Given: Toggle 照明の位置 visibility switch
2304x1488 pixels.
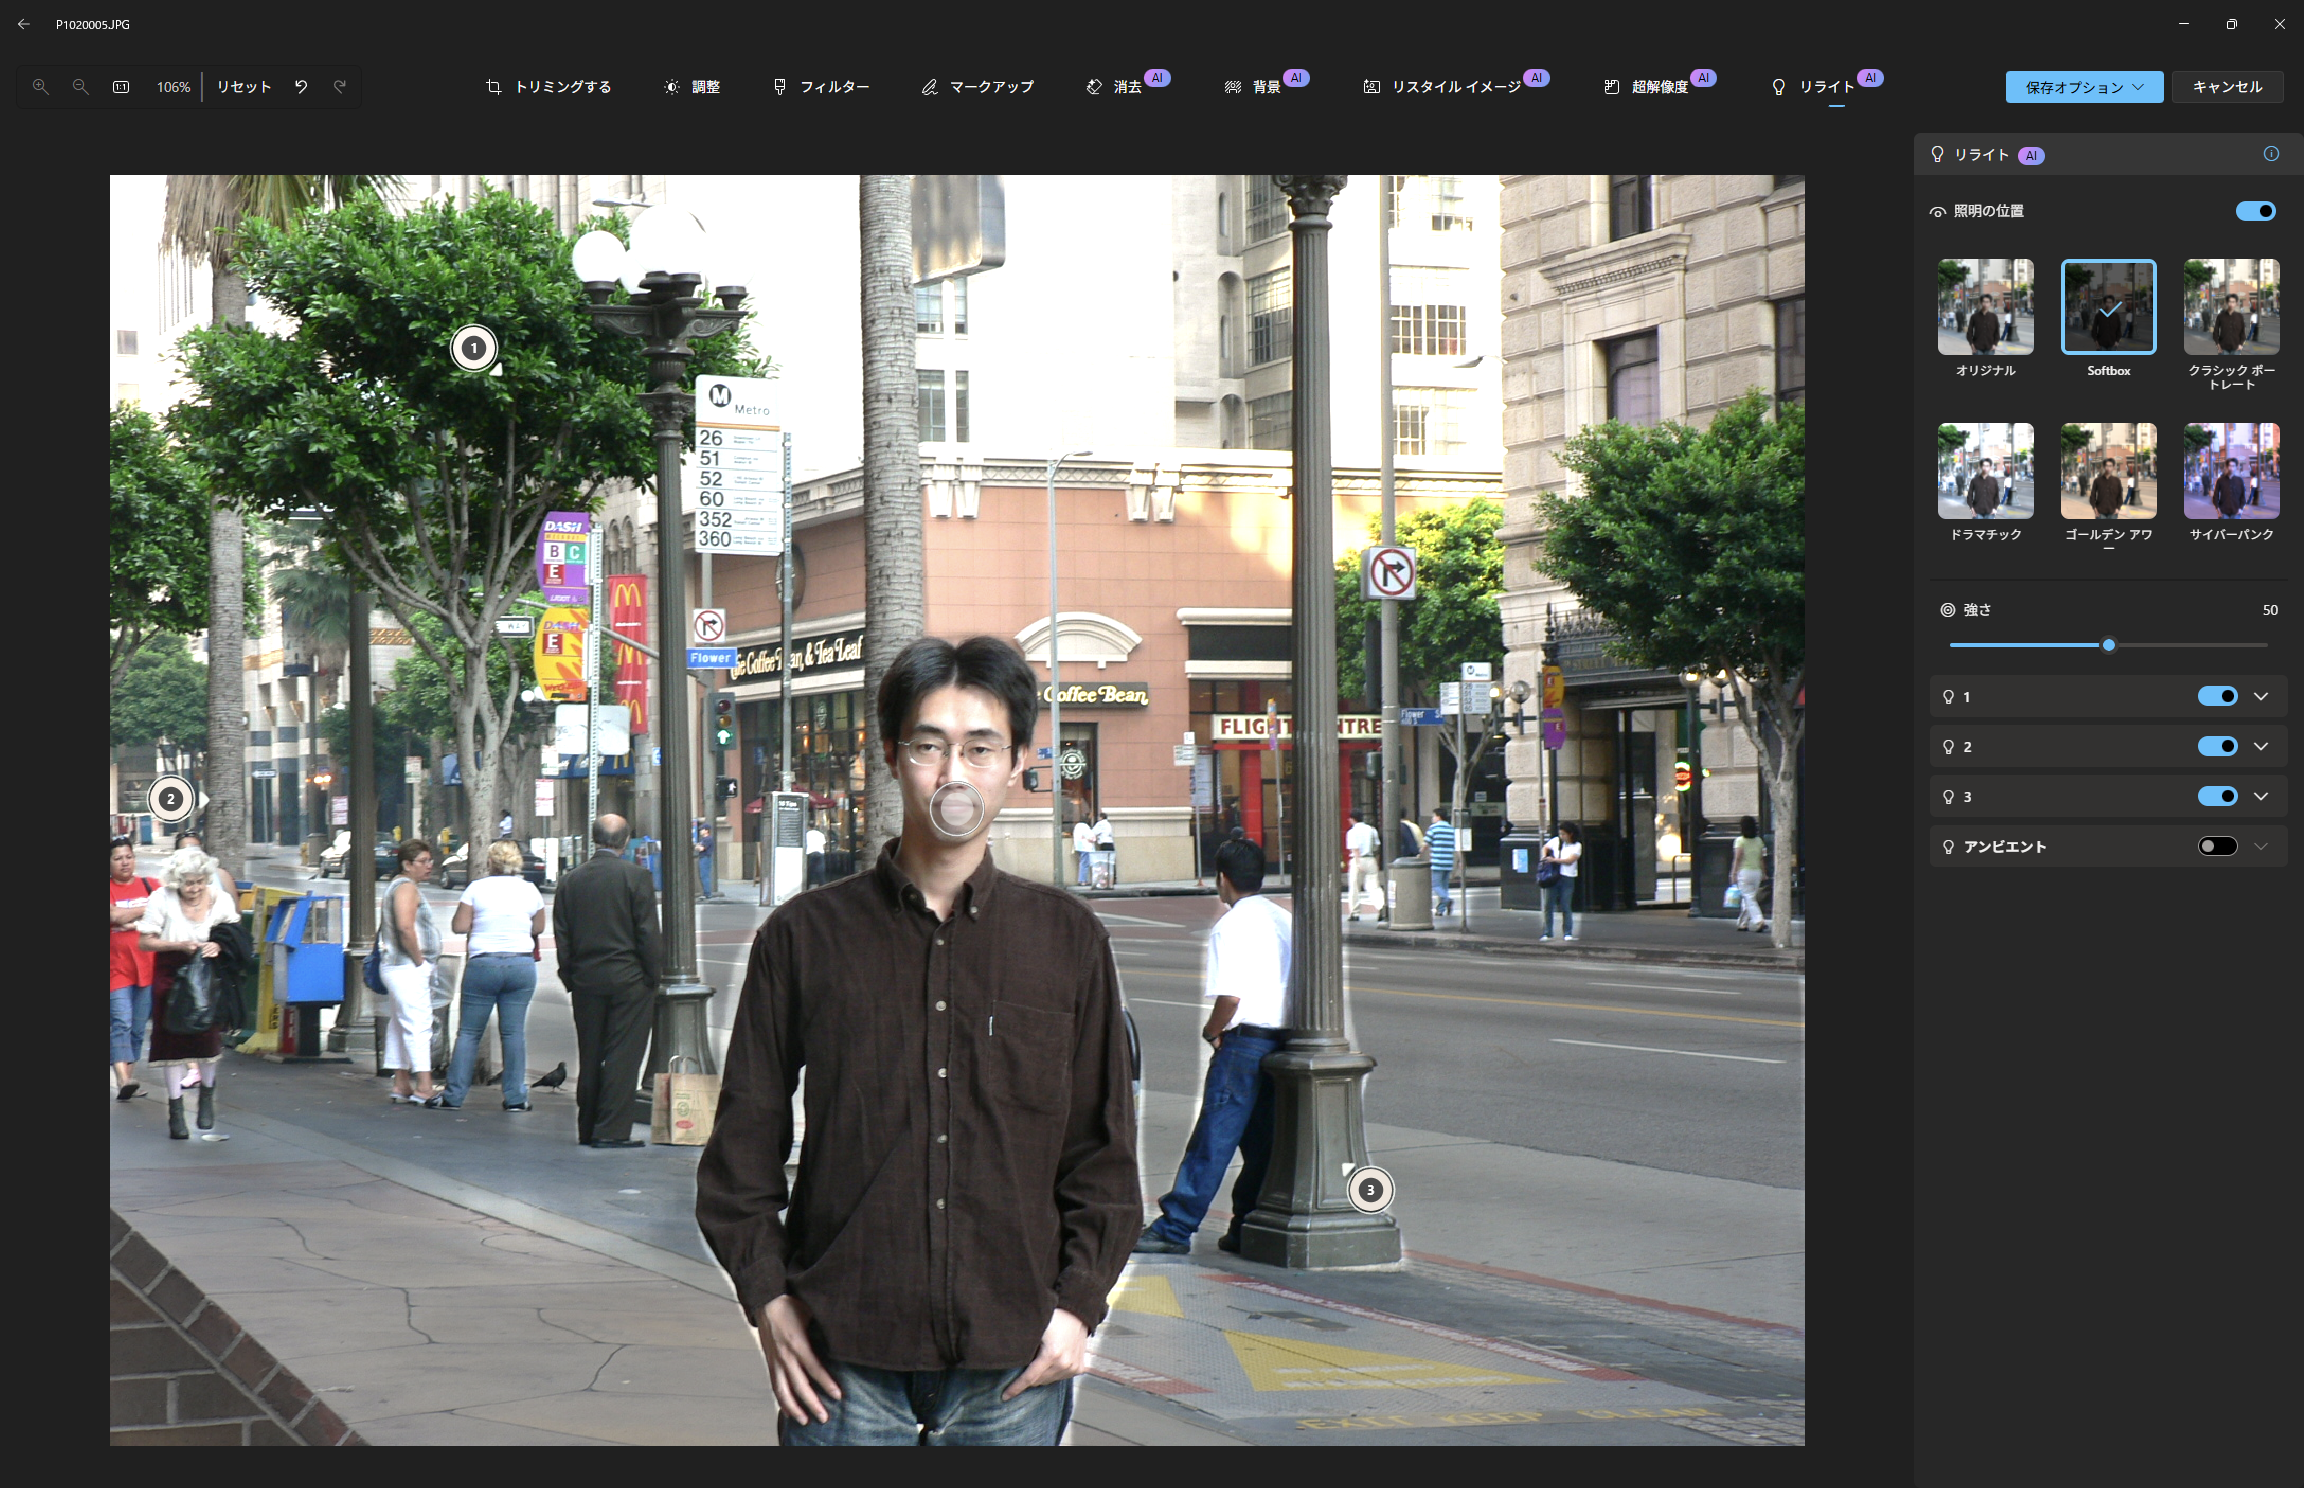Looking at the screenshot, I should pos(2255,211).
